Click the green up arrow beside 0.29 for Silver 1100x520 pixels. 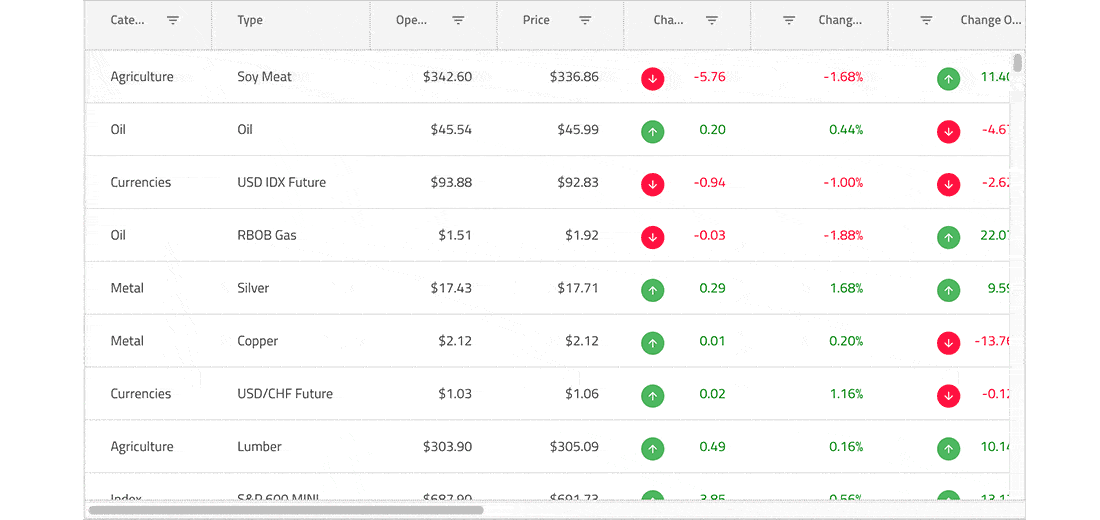click(652, 289)
